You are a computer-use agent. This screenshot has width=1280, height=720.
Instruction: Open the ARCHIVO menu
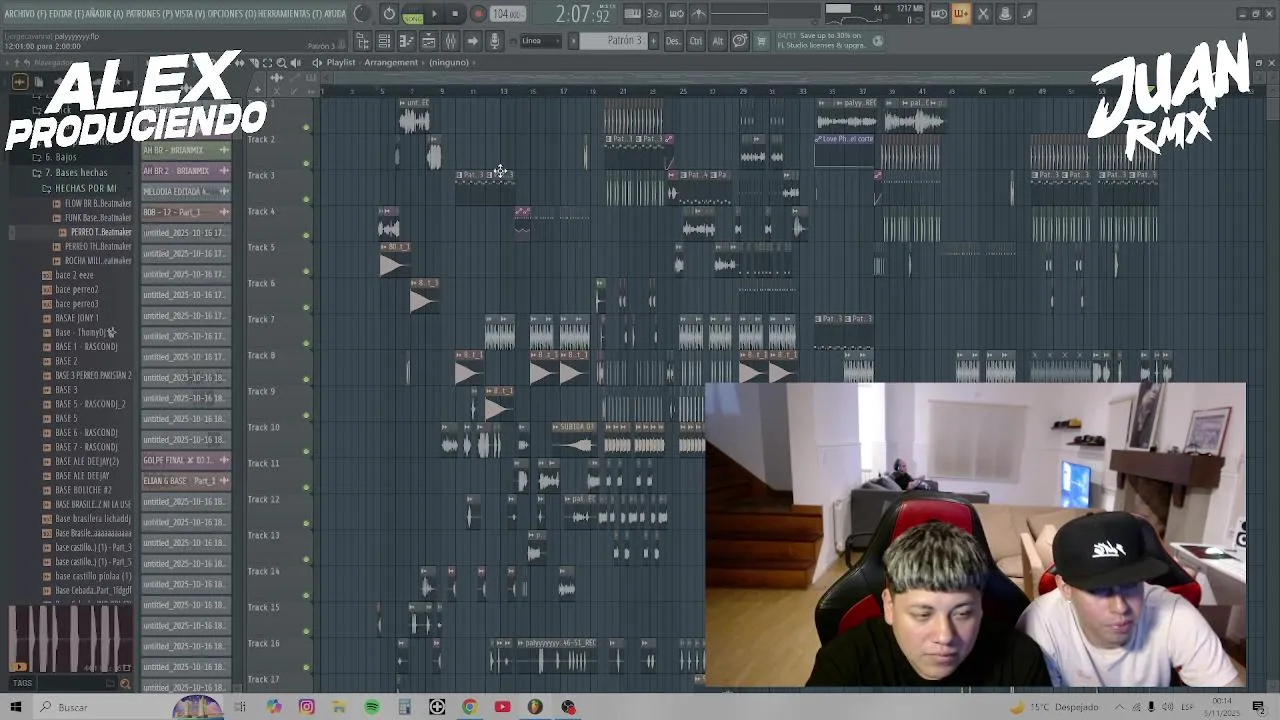pos(26,14)
